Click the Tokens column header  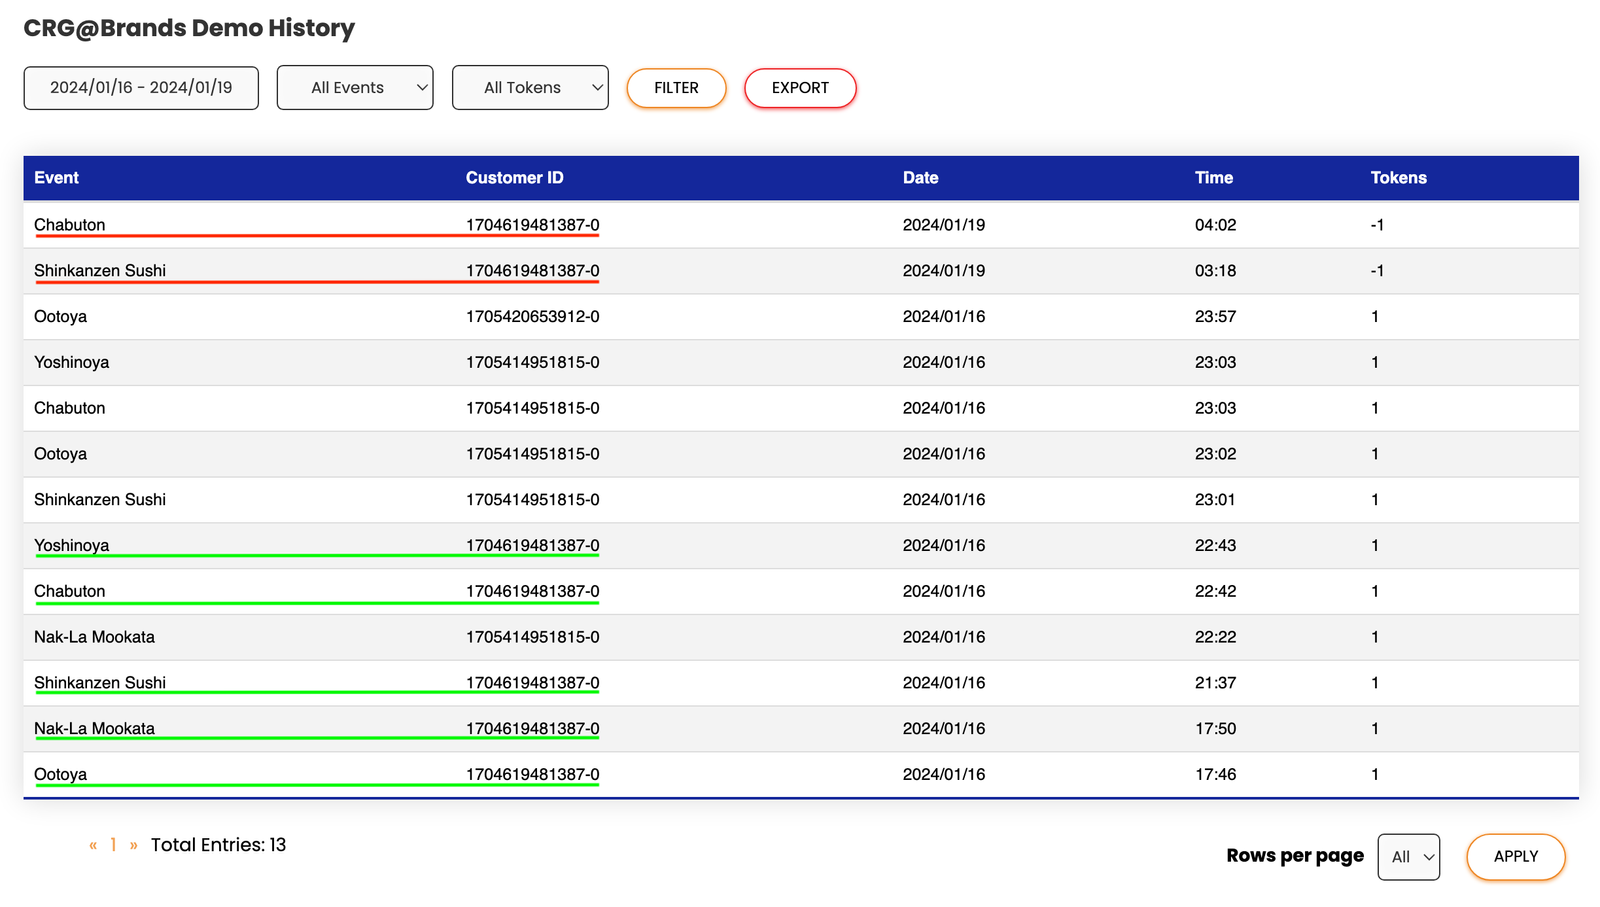pyautogui.click(x=1398, y=178)
